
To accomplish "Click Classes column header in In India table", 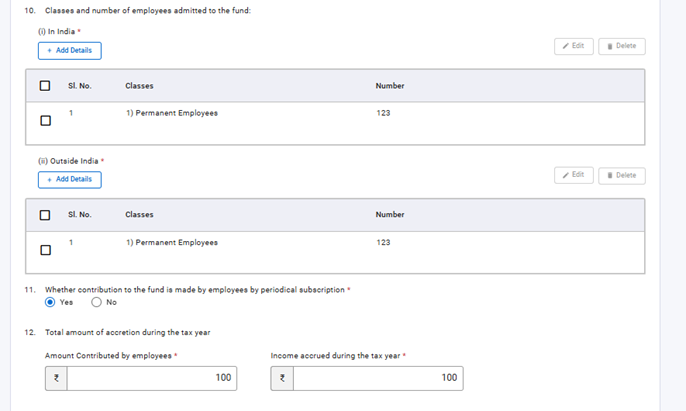I will click(139, 86).
